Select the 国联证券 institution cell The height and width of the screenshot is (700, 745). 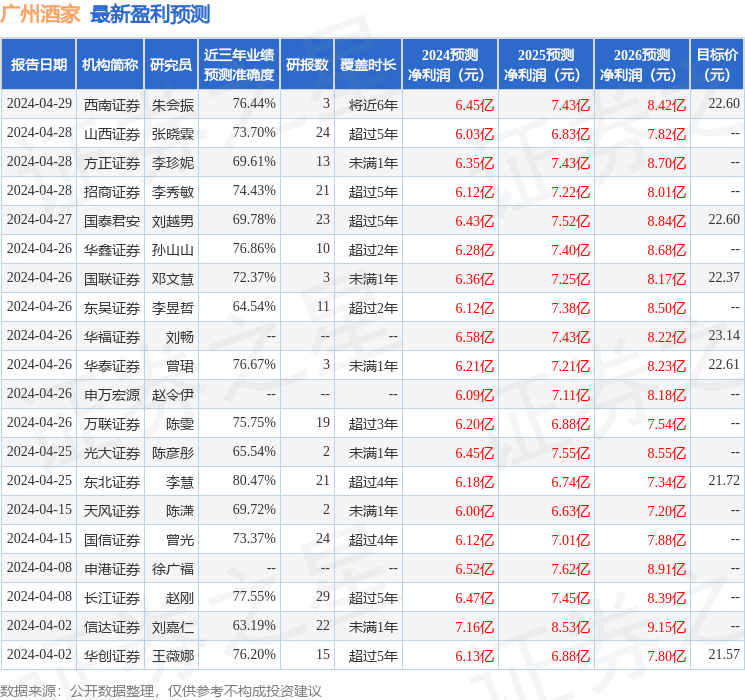112,279
